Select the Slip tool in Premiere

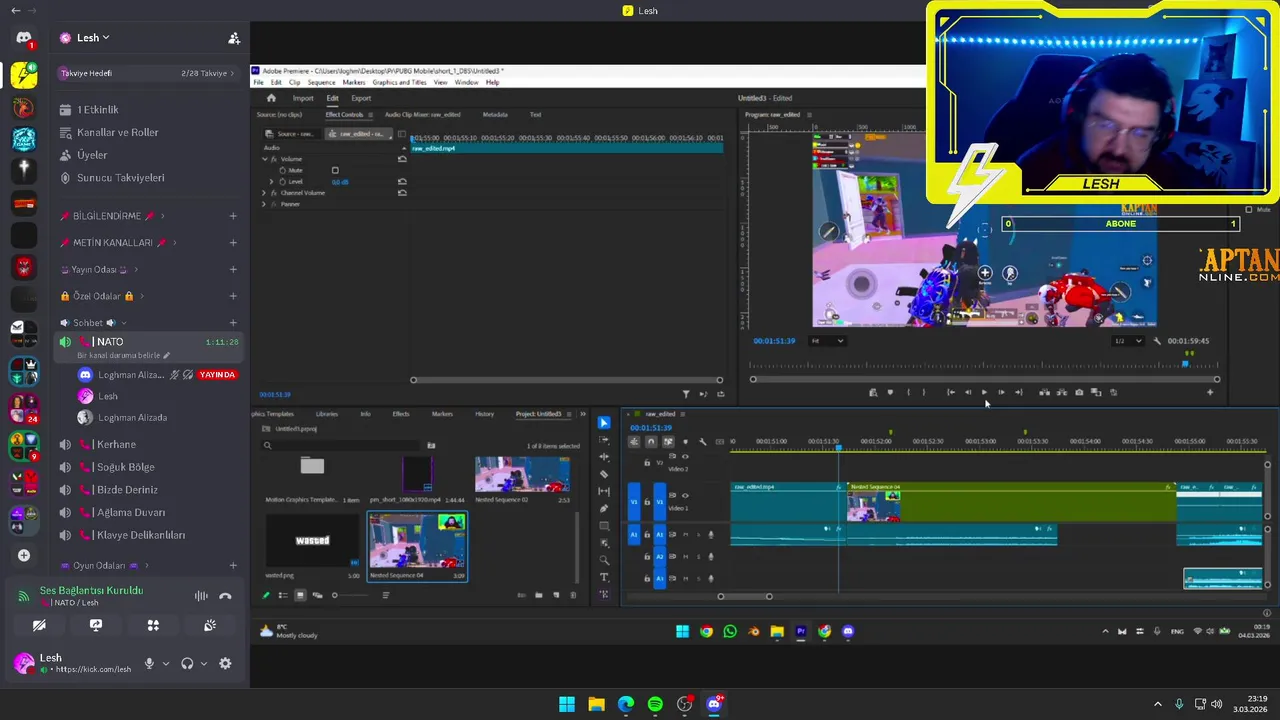[x=604, y=491]
